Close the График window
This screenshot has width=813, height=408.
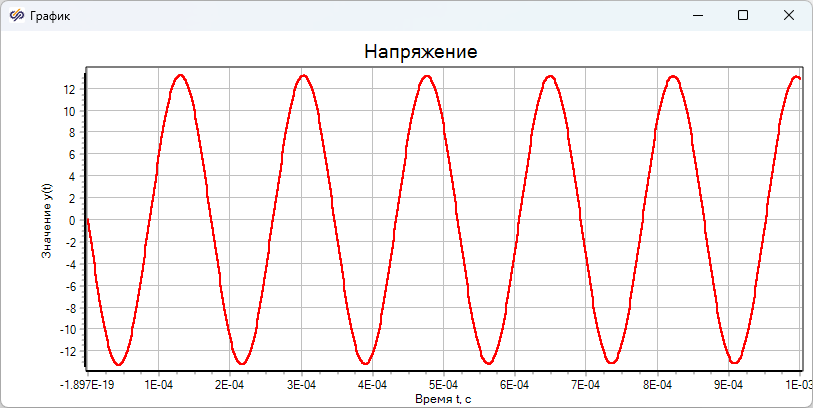pos(789,15)
